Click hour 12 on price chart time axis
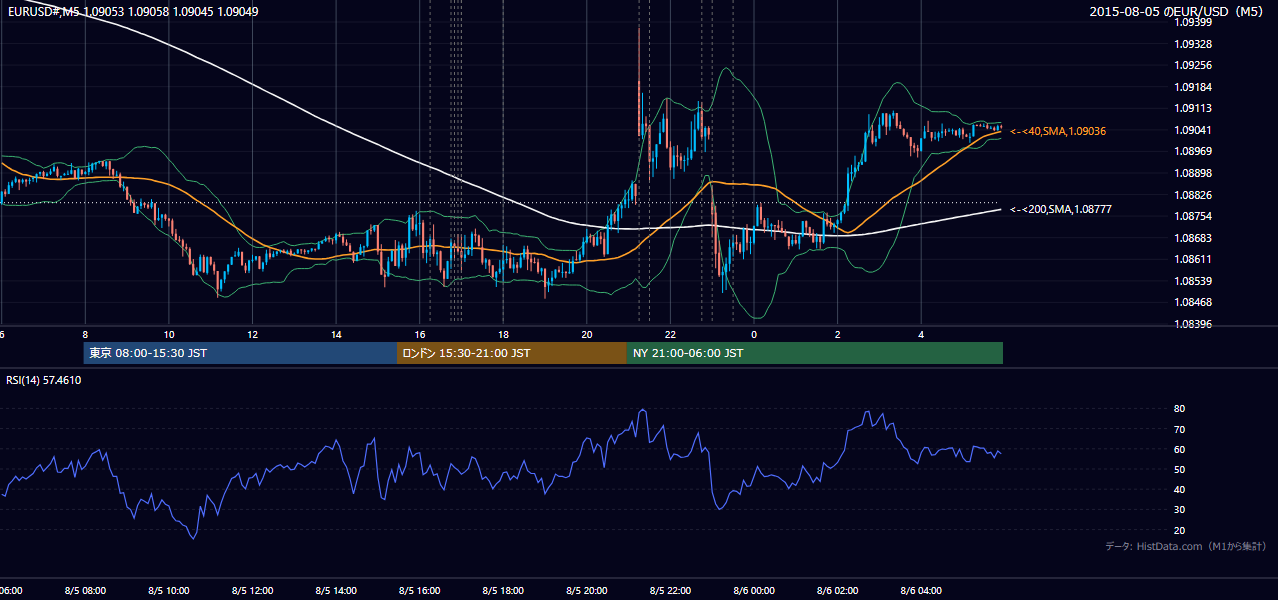1278x600 pixels. pyautogui.click(x=253, y=334)
